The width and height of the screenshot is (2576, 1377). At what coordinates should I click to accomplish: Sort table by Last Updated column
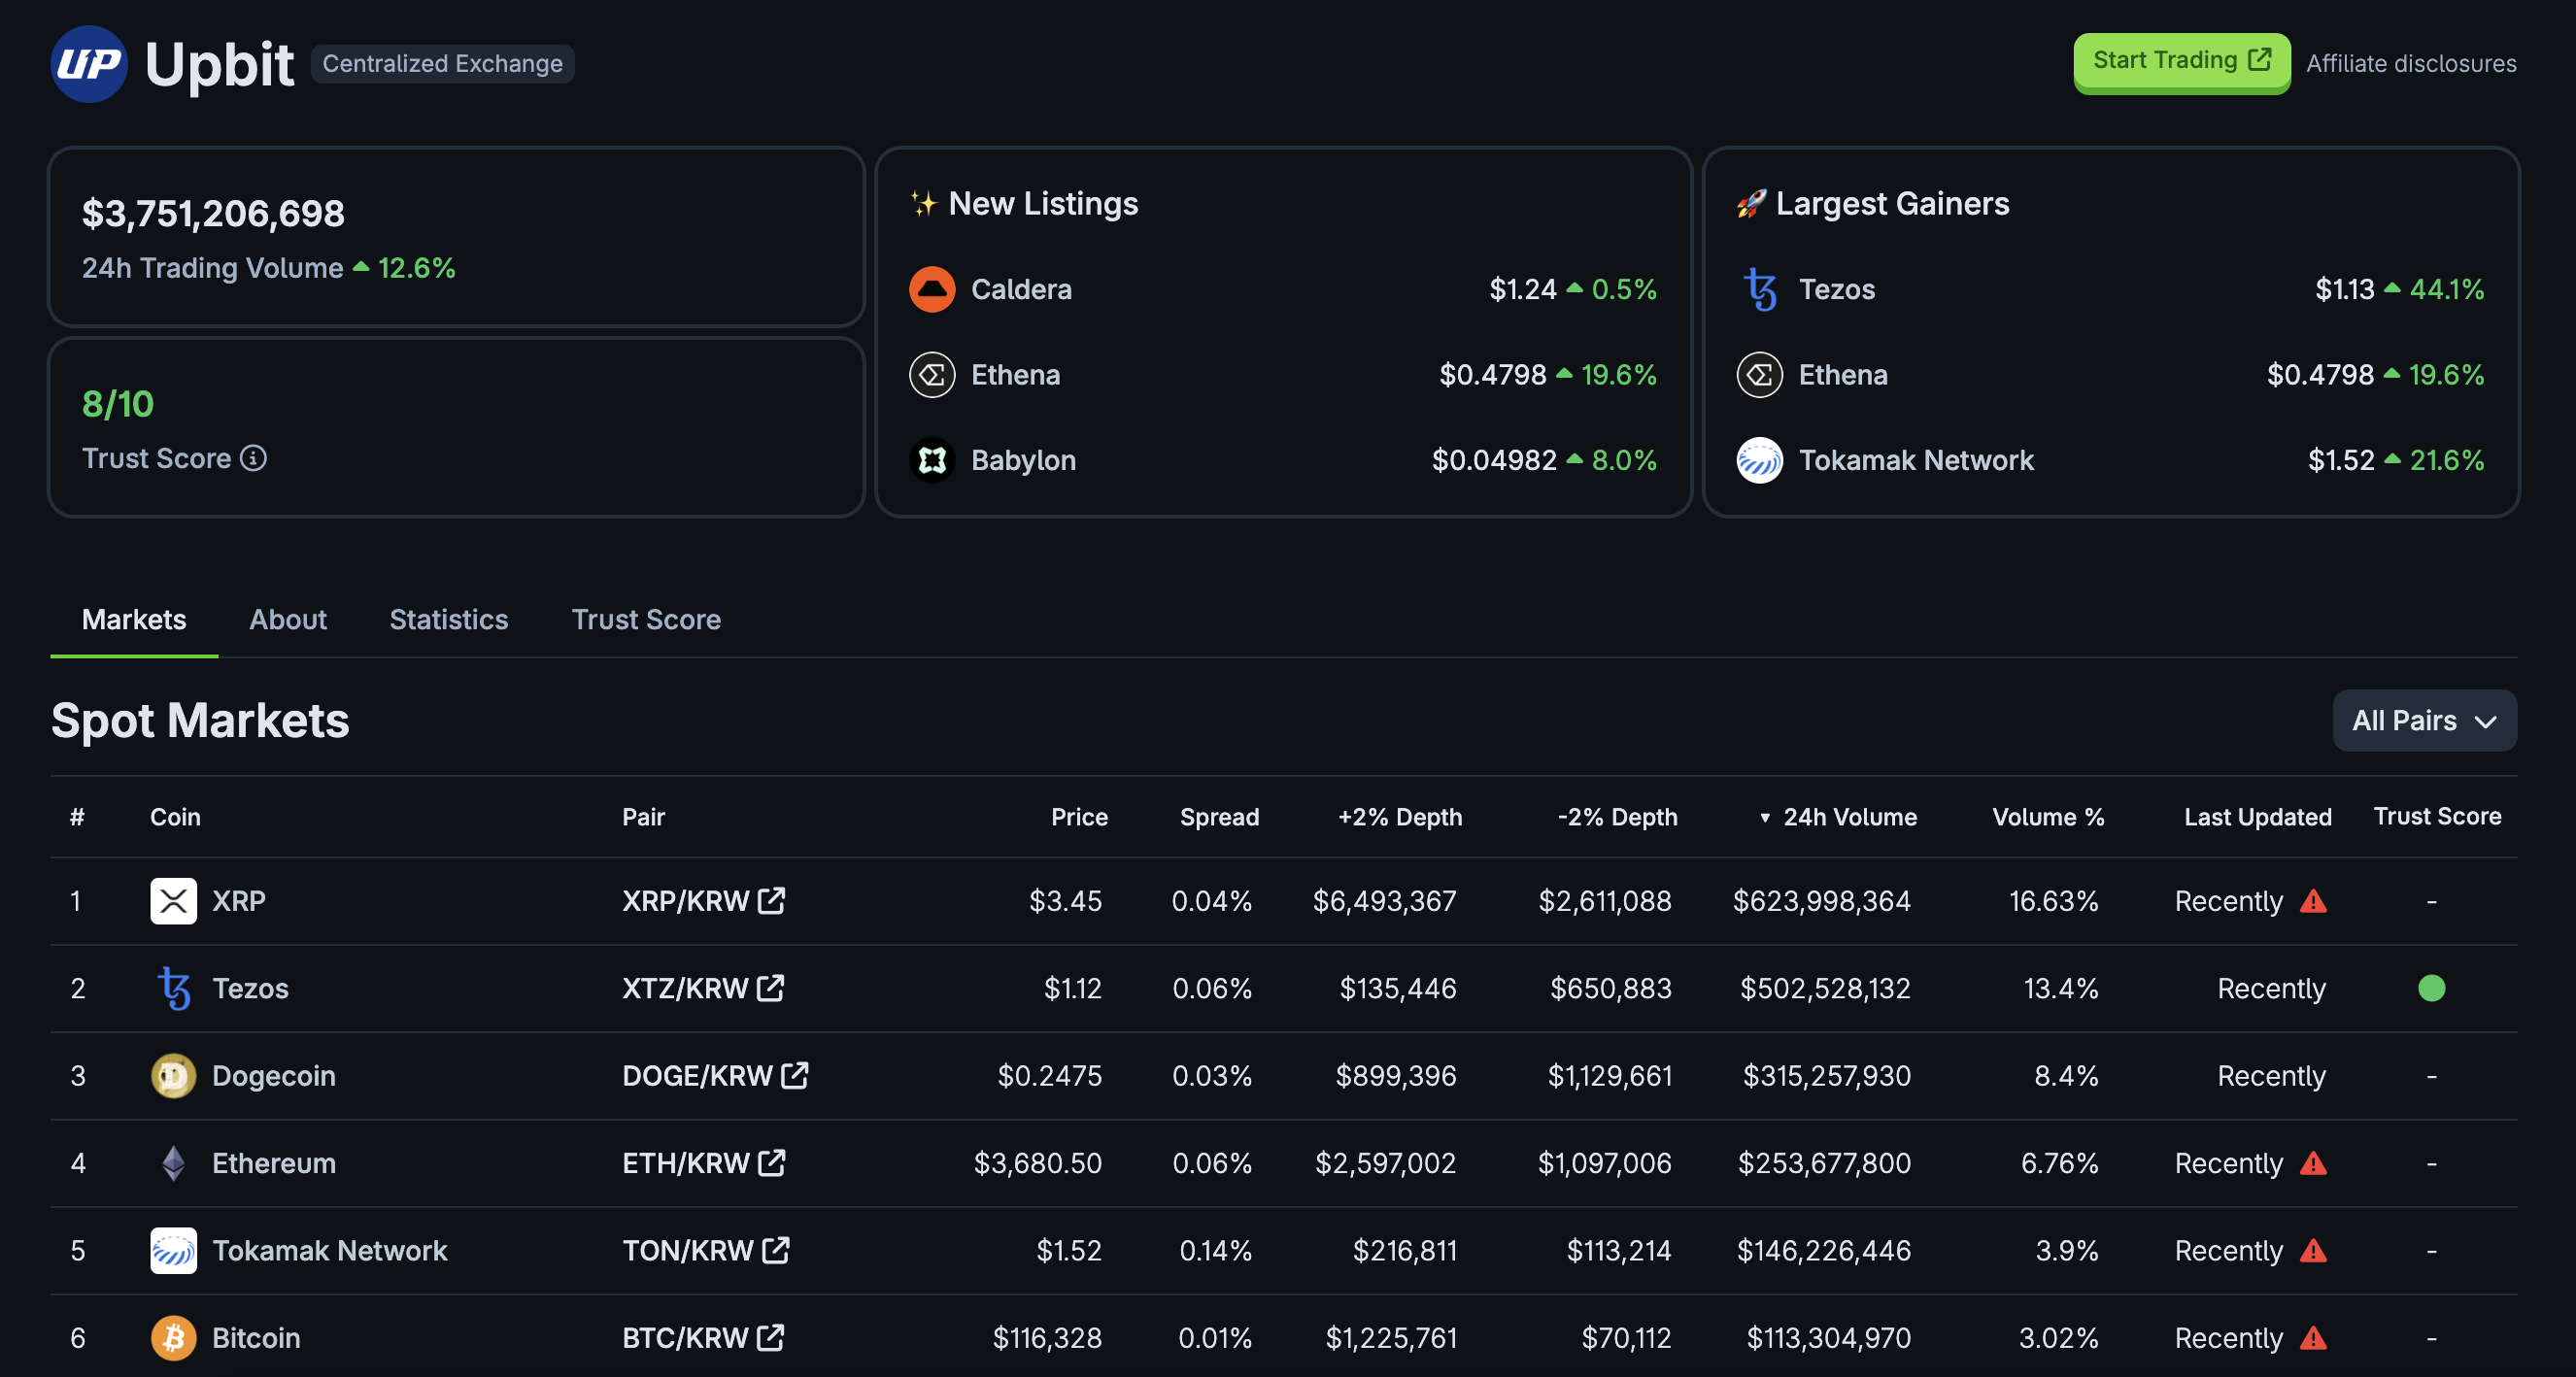[2257, 817]
